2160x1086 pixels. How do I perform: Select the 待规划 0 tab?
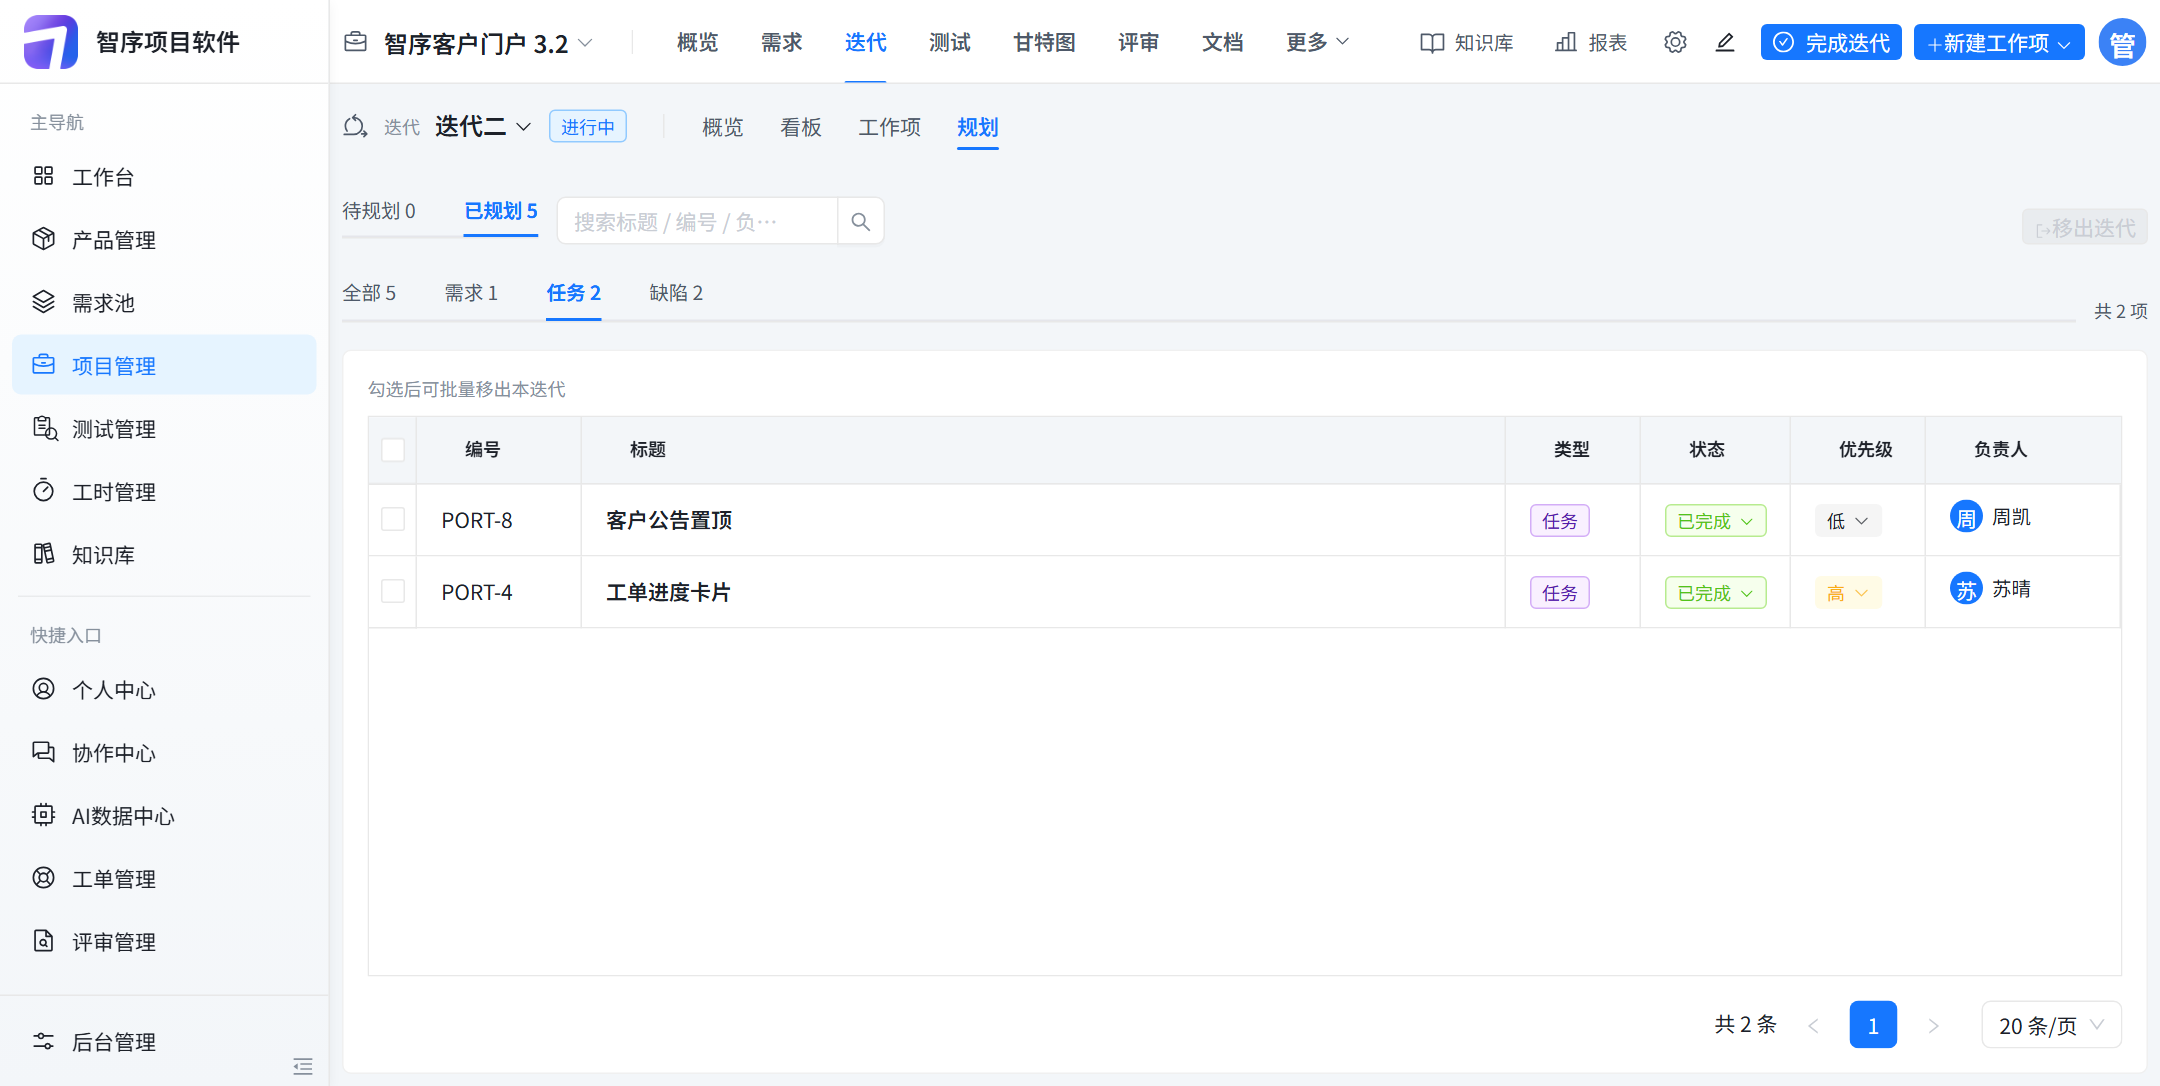pyautogui.click(x=379, y=211)
